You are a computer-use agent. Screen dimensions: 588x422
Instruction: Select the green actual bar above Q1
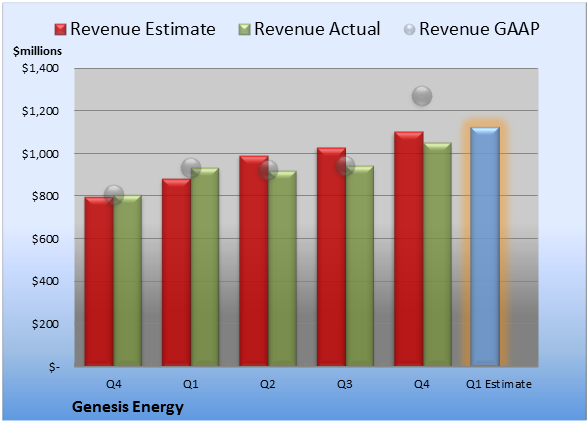click(x=205, y=267)
